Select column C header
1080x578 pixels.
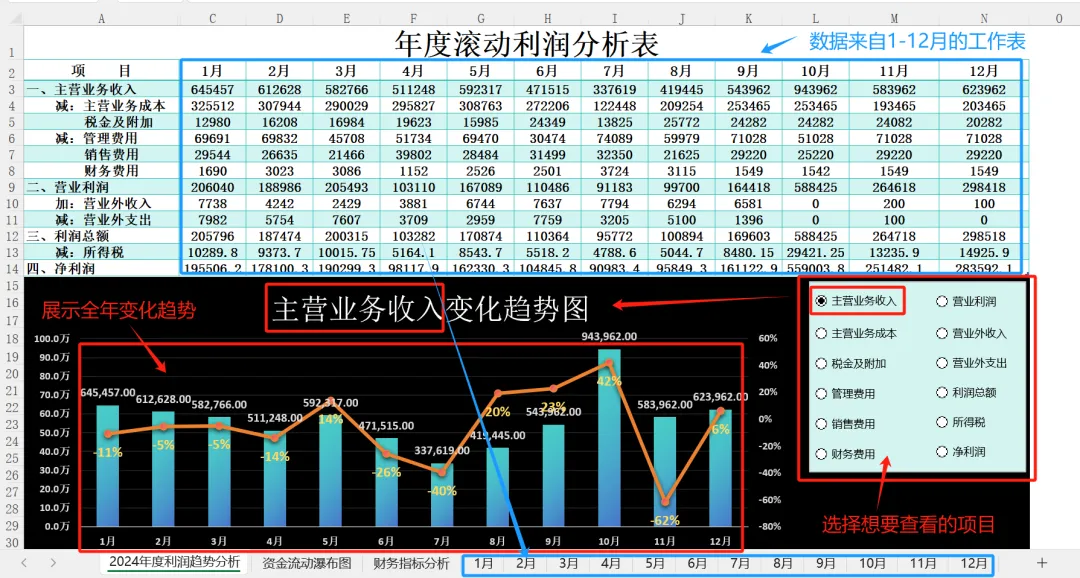212,19
